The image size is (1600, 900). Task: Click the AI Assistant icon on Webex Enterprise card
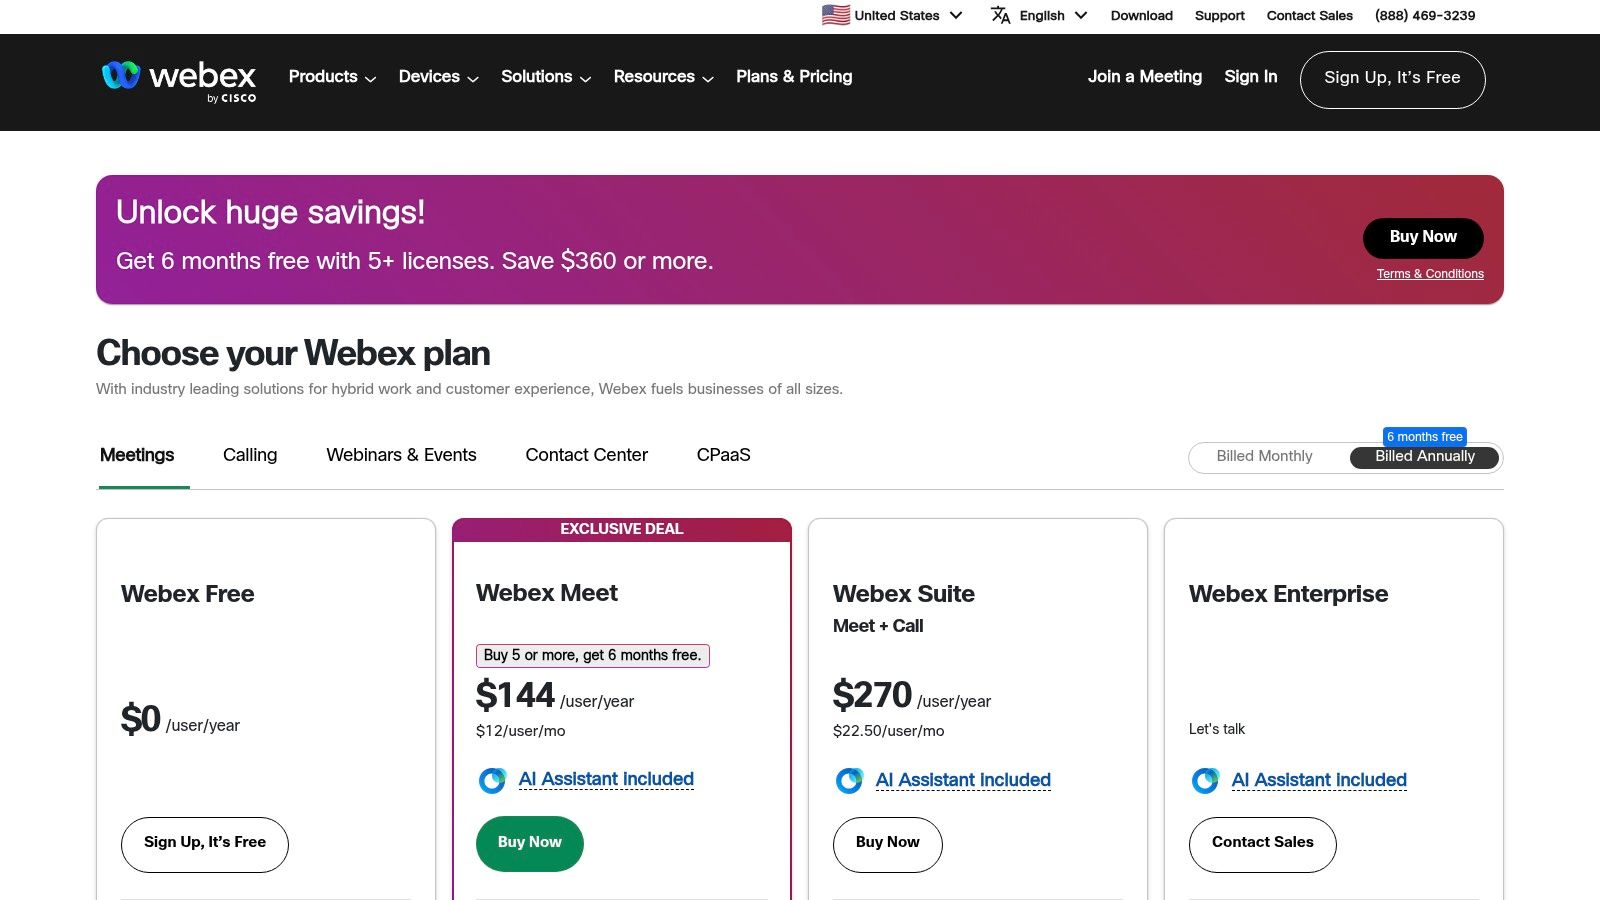pyautogui.click(x=1205, y=780)
